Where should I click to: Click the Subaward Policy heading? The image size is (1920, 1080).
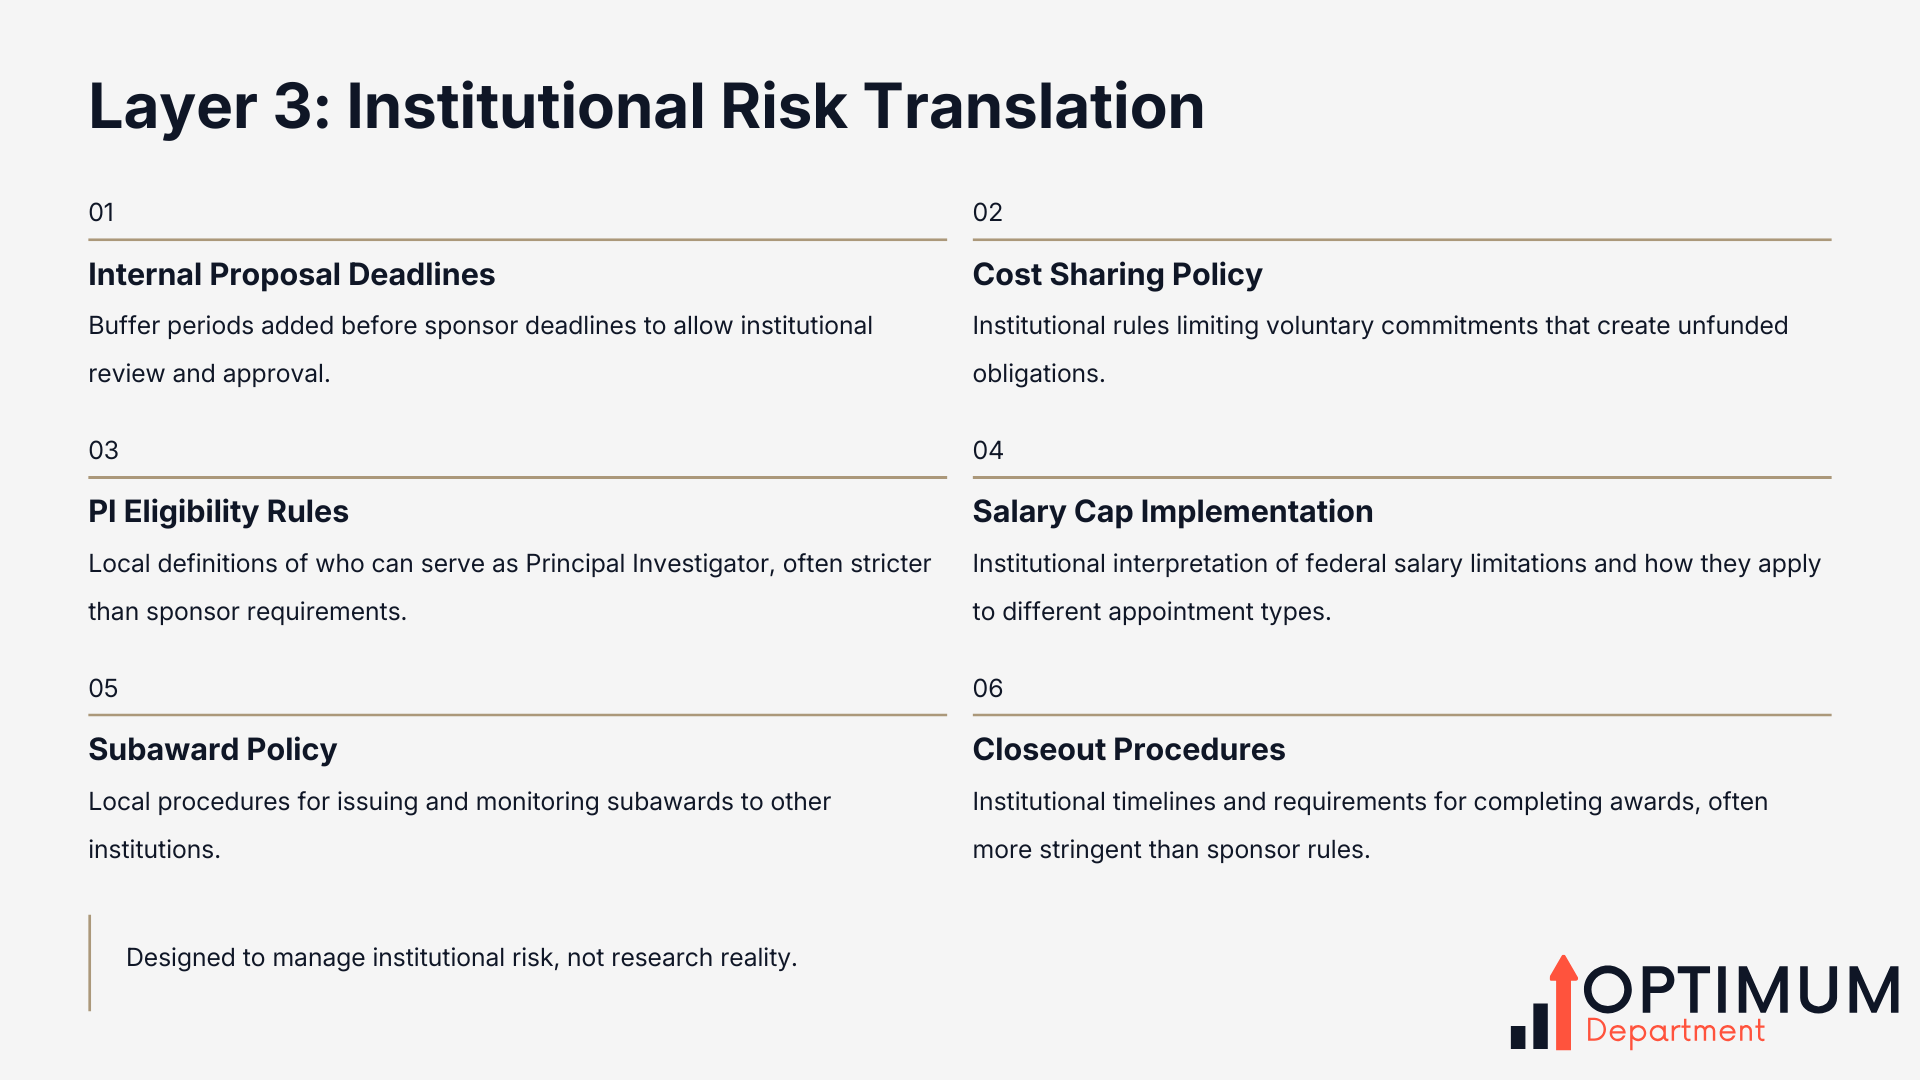[212, 749]
